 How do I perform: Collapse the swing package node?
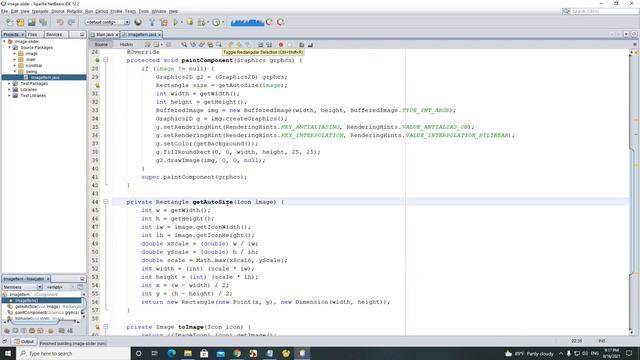point(15,71)
